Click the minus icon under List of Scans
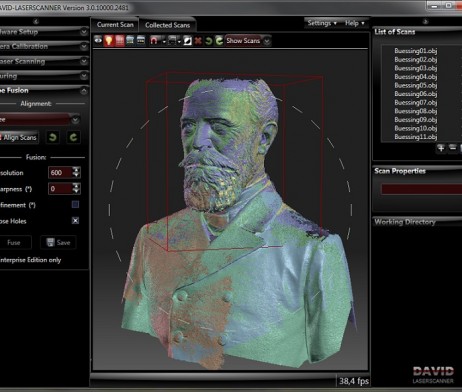 click(x=452, y=147)
